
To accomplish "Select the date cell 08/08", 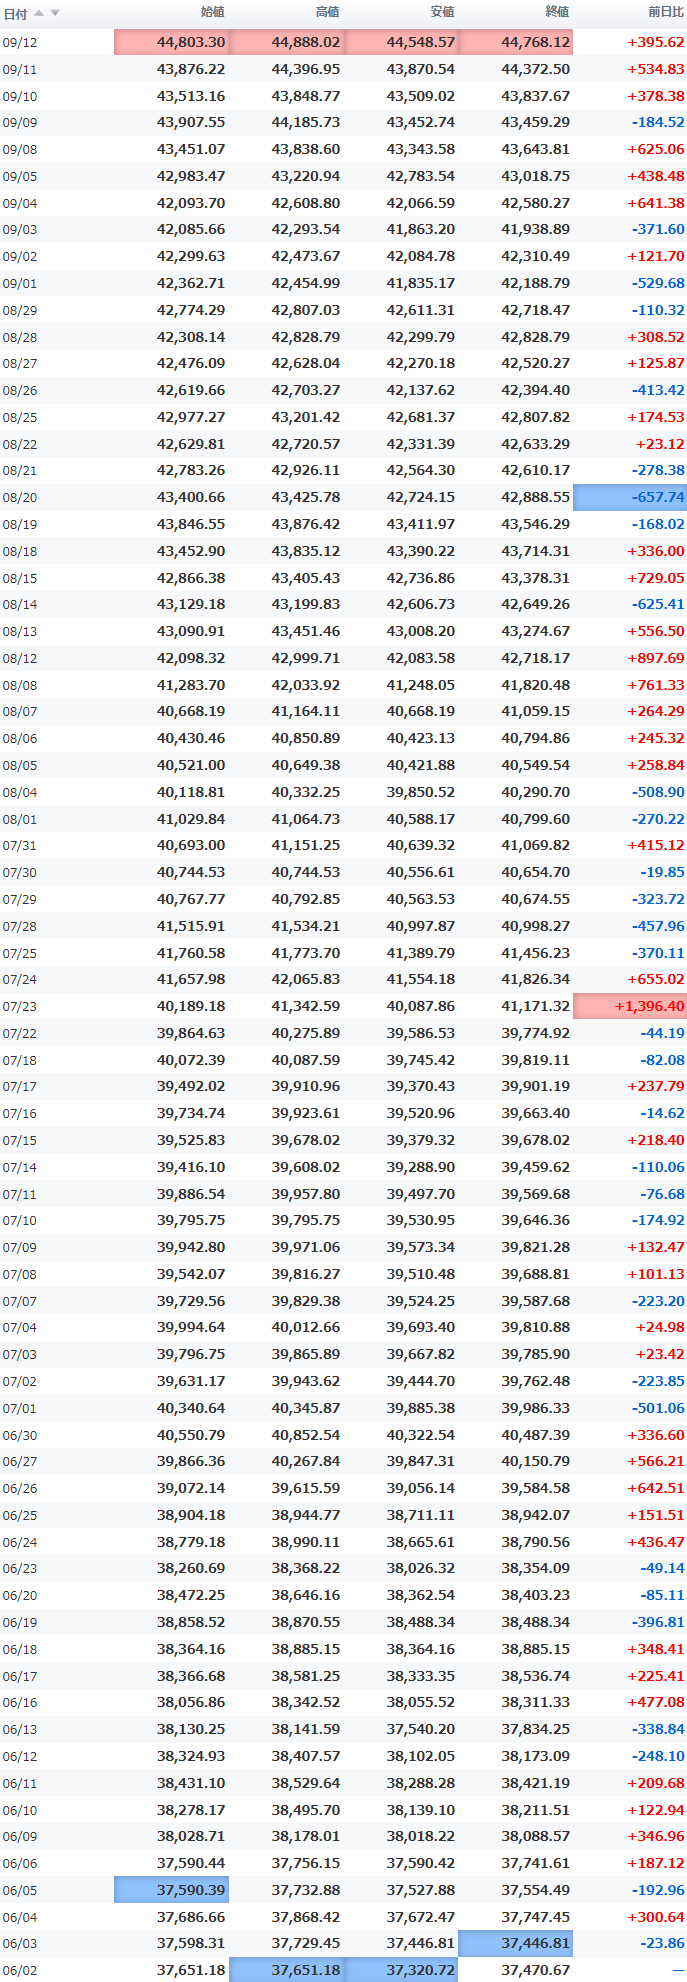I will [x=19, y=686].
